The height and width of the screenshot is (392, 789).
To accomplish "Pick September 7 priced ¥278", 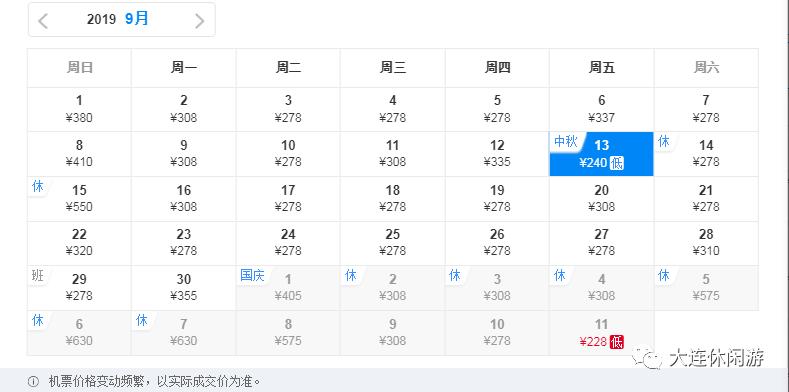I will click(706, 109).
